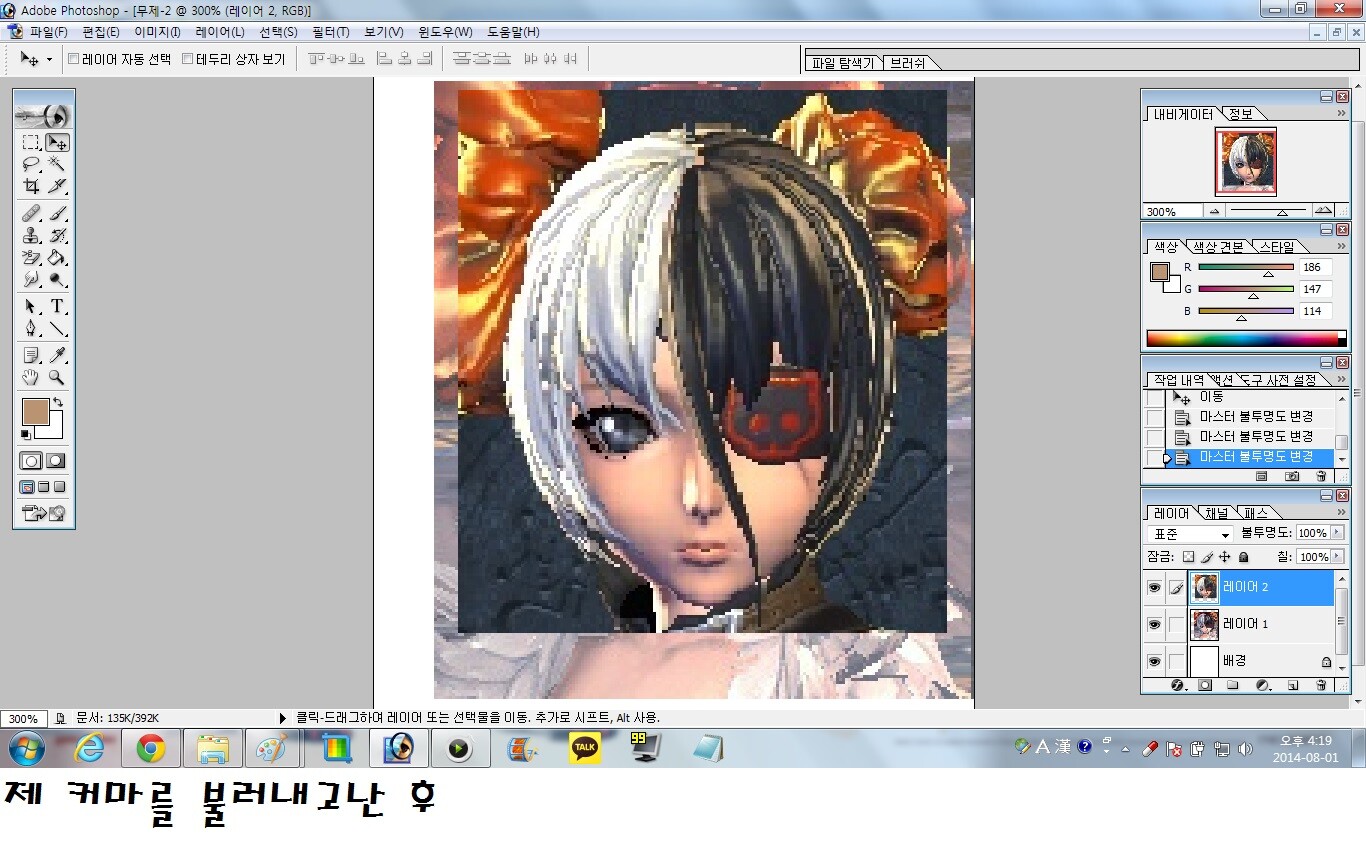Hide 레이어 1 using its eye icon

pyautogui.click(x=1154, y=625)
